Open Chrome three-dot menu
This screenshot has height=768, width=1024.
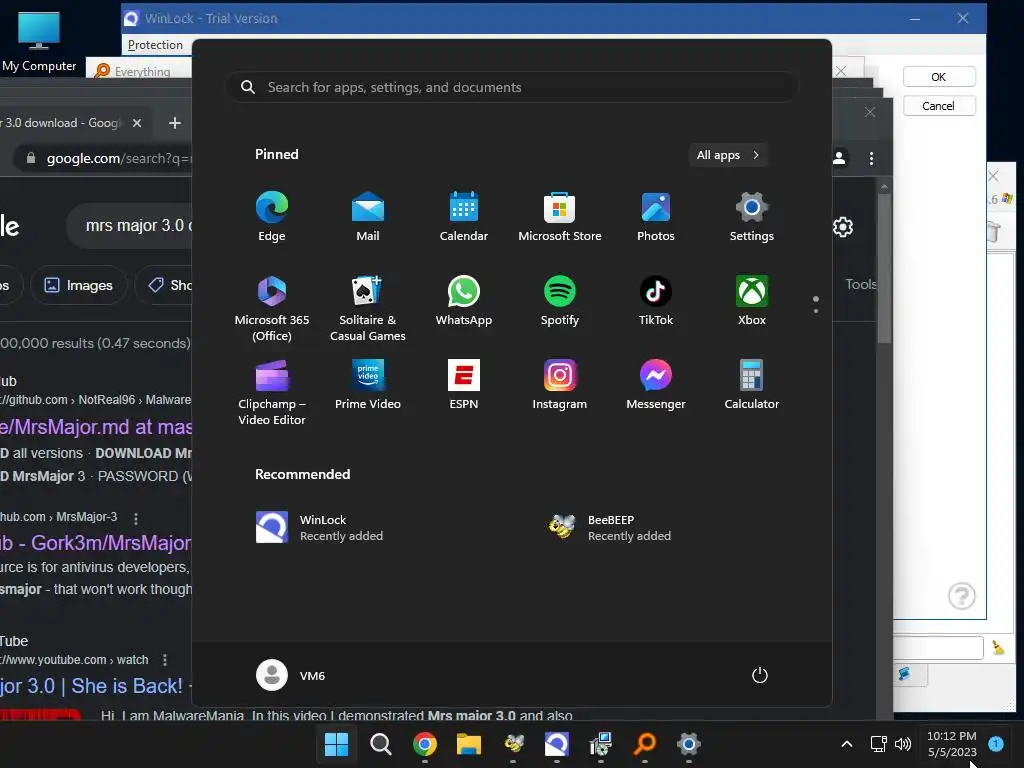[x=871, y=158]
